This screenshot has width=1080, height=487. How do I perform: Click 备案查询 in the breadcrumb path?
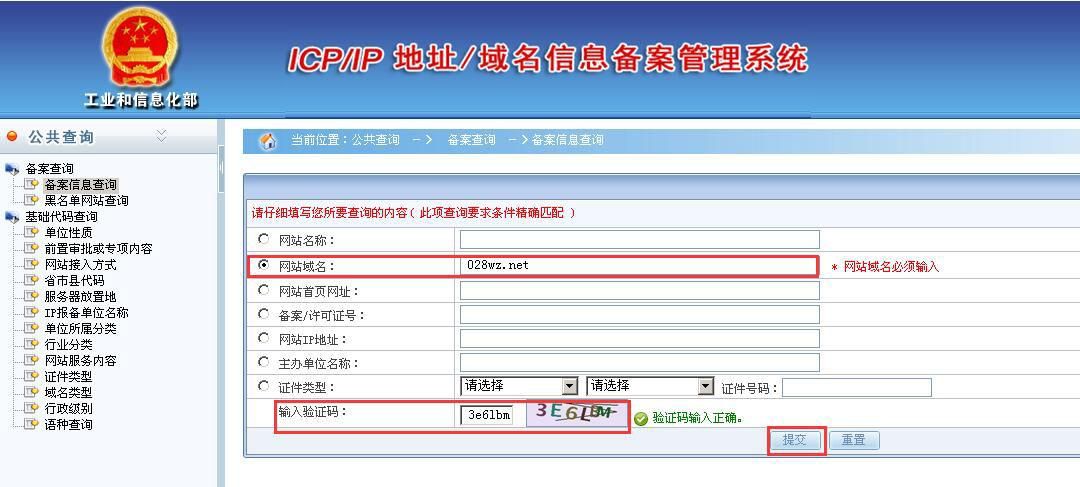(x=471, y=140)
